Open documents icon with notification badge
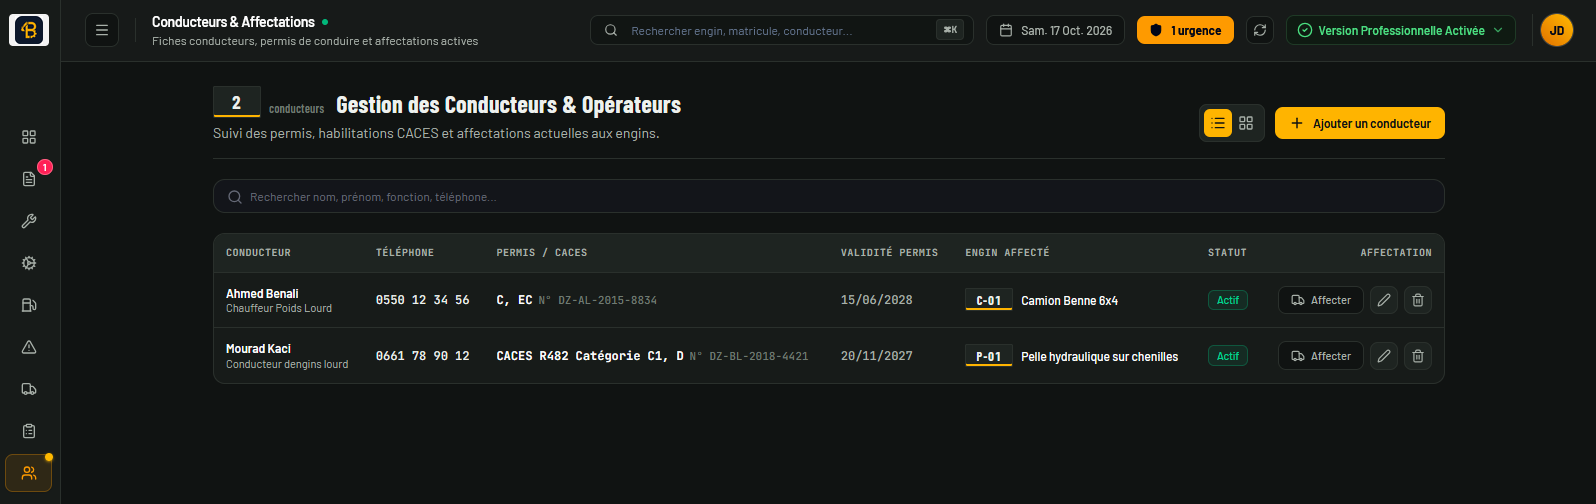This screenshot has width=1596, height=504. coord(29,179)
